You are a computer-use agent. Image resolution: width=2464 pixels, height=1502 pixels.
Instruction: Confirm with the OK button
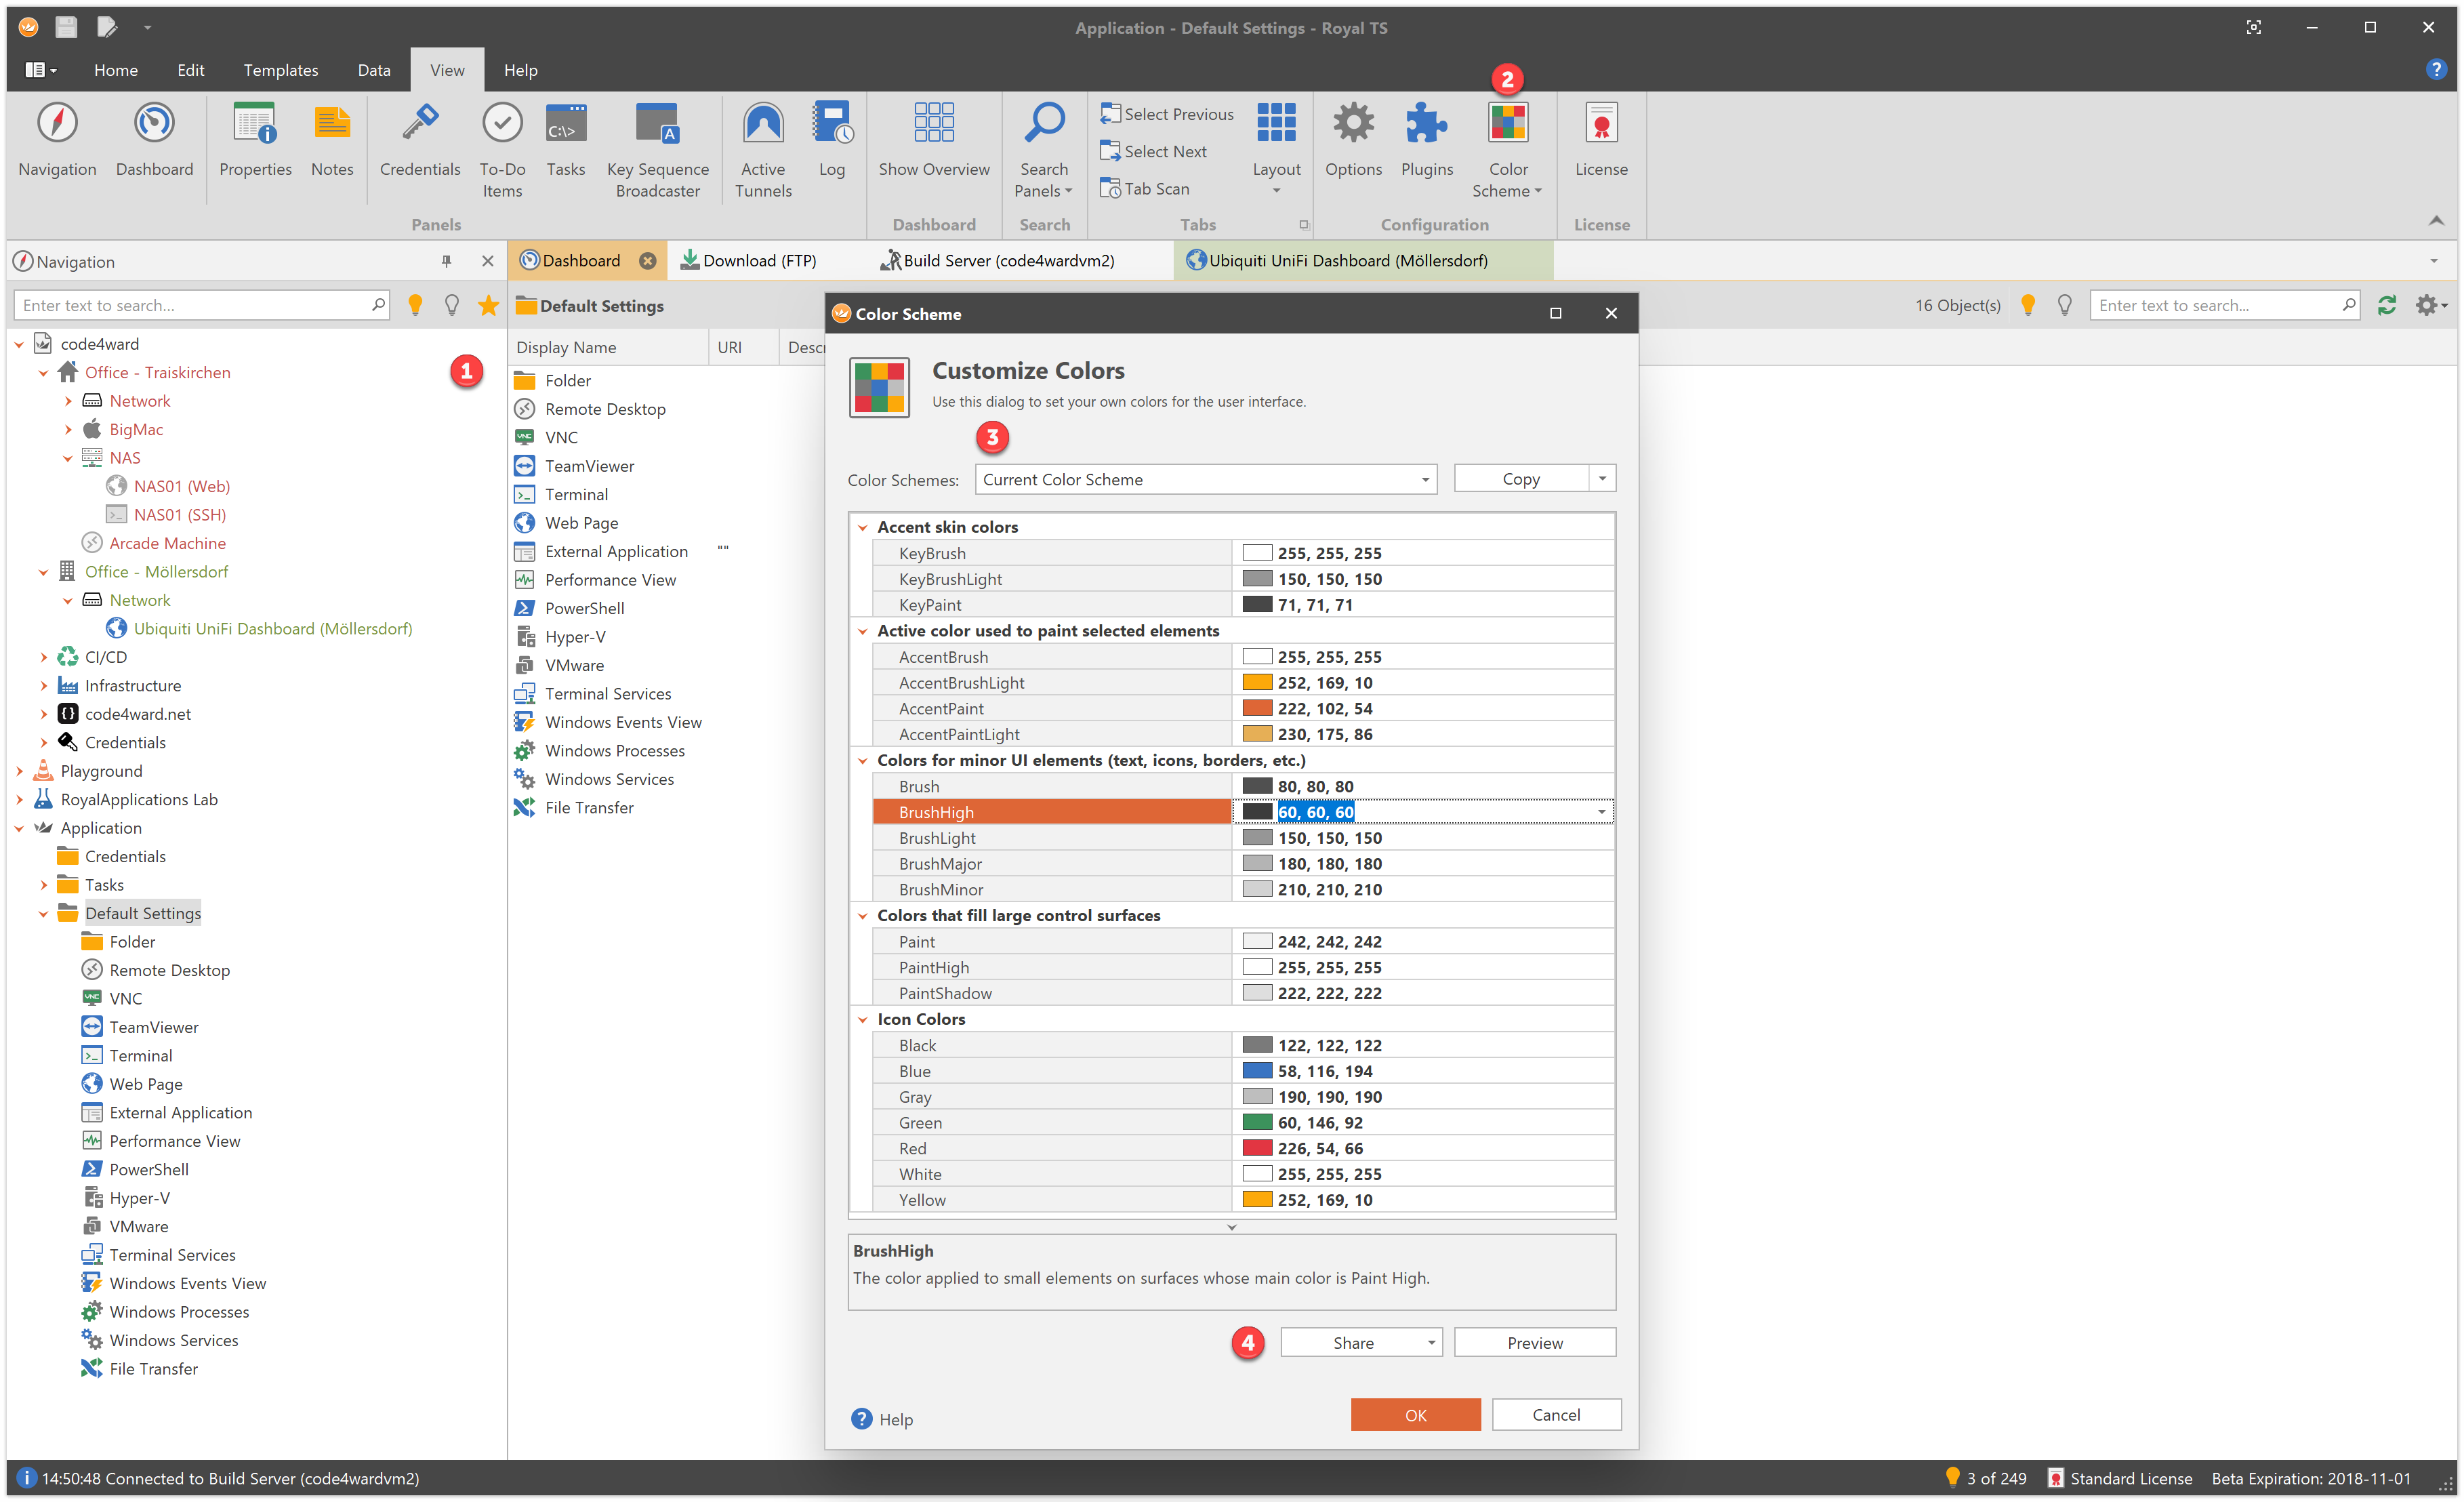tap(1415, 1414)
